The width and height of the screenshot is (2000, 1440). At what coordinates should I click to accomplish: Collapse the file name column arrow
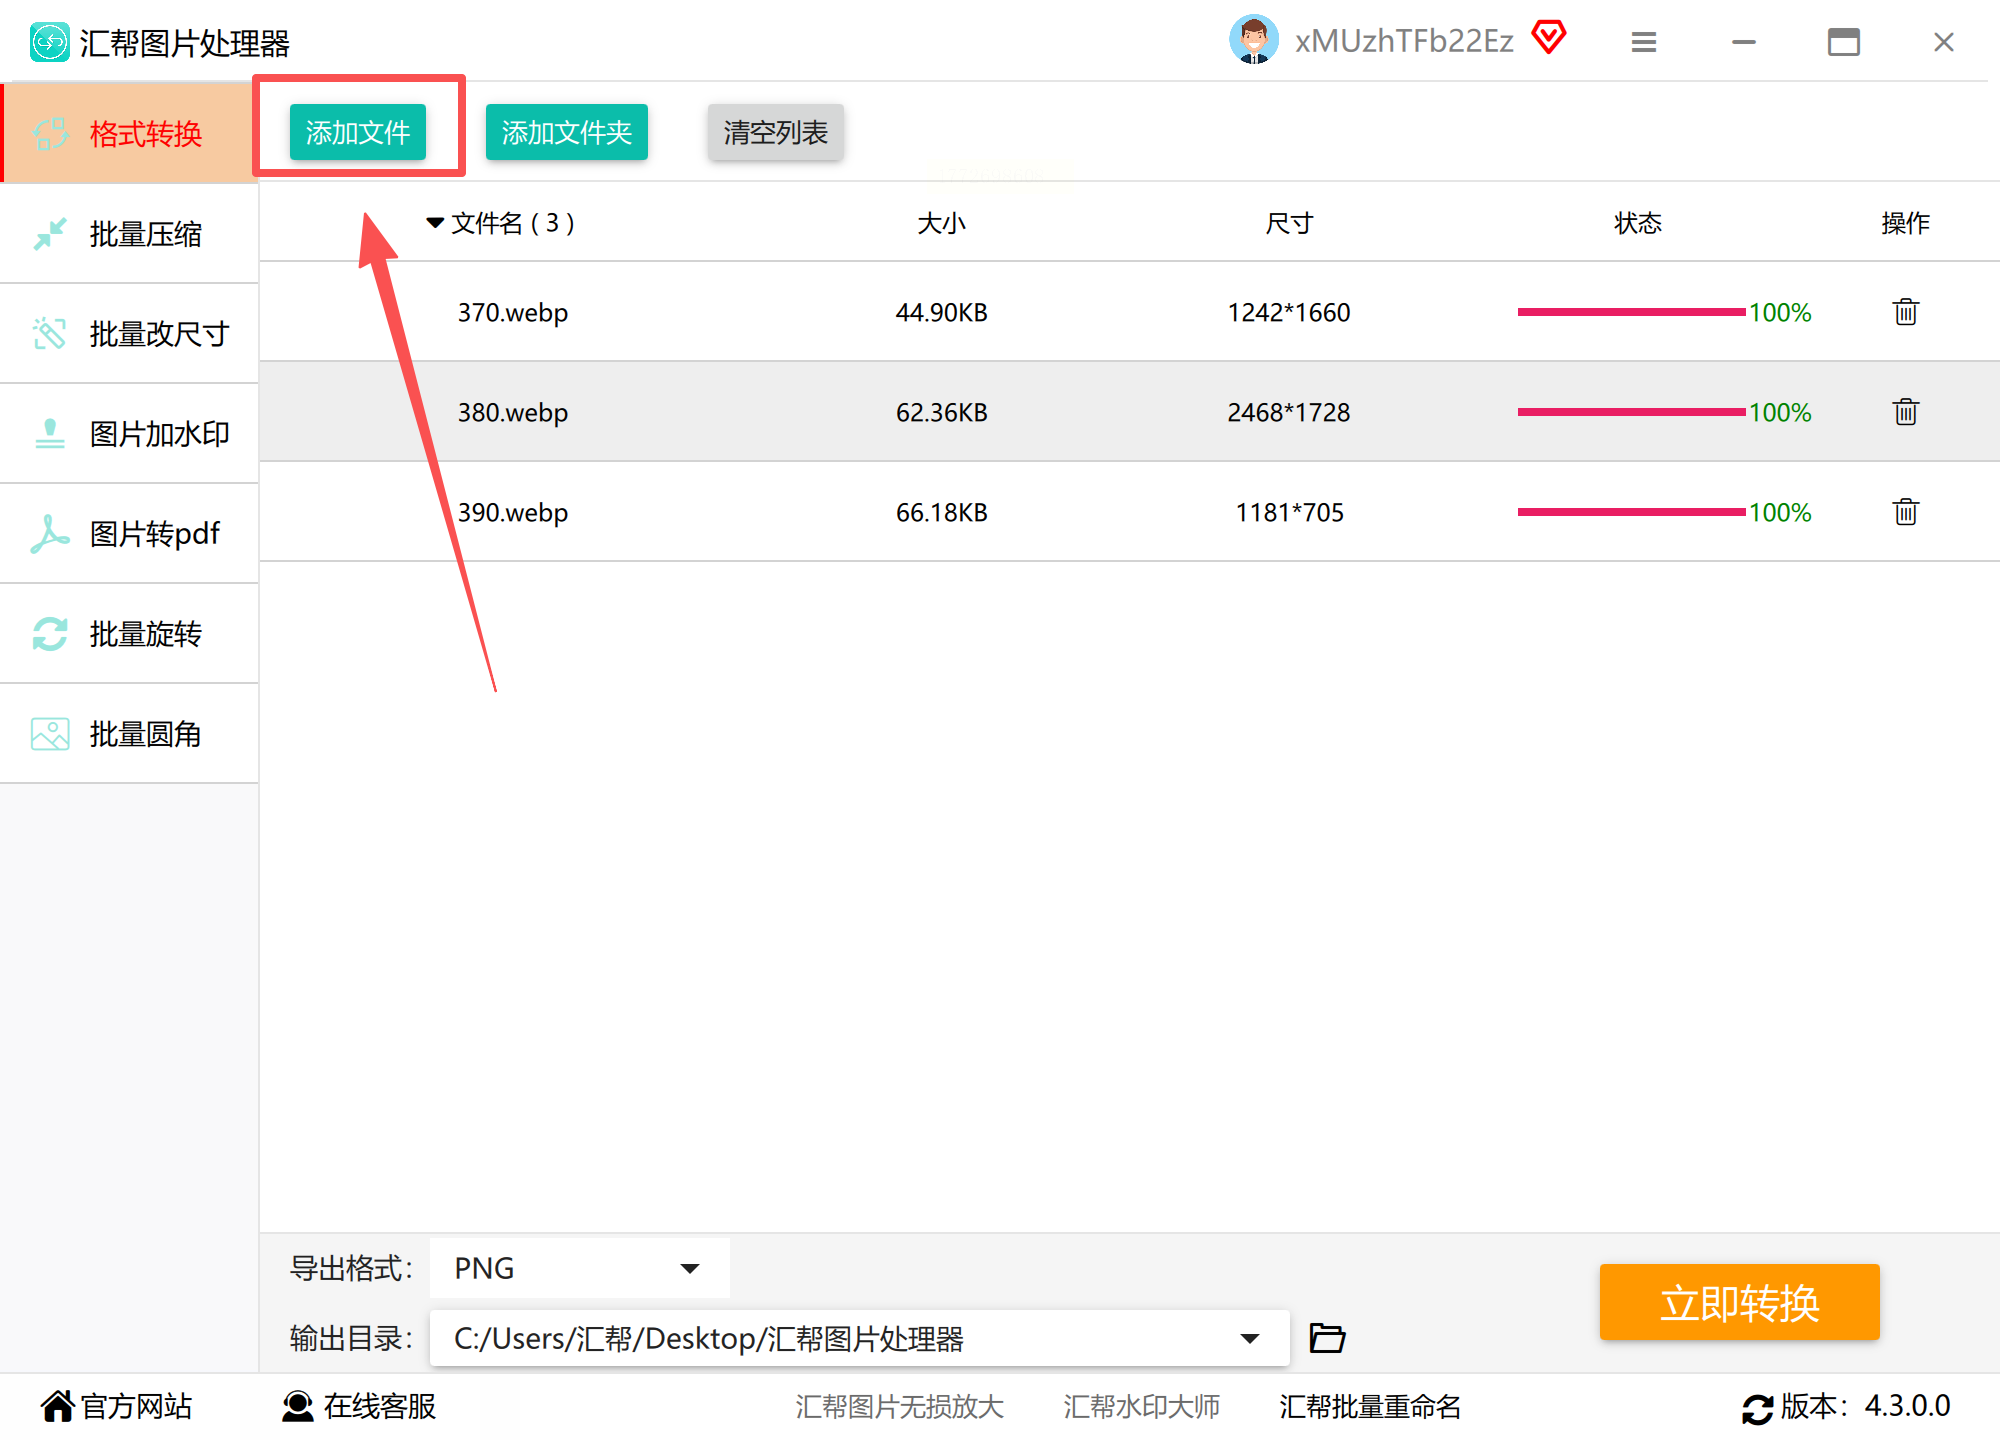435,222
